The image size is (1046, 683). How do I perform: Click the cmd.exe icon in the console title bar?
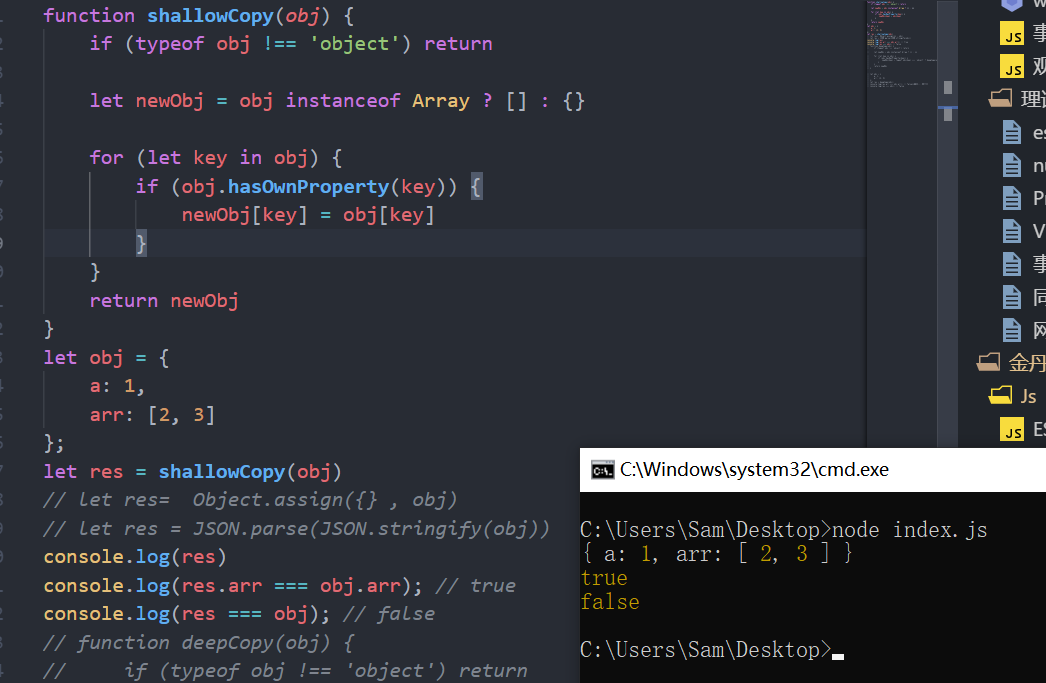602,470
